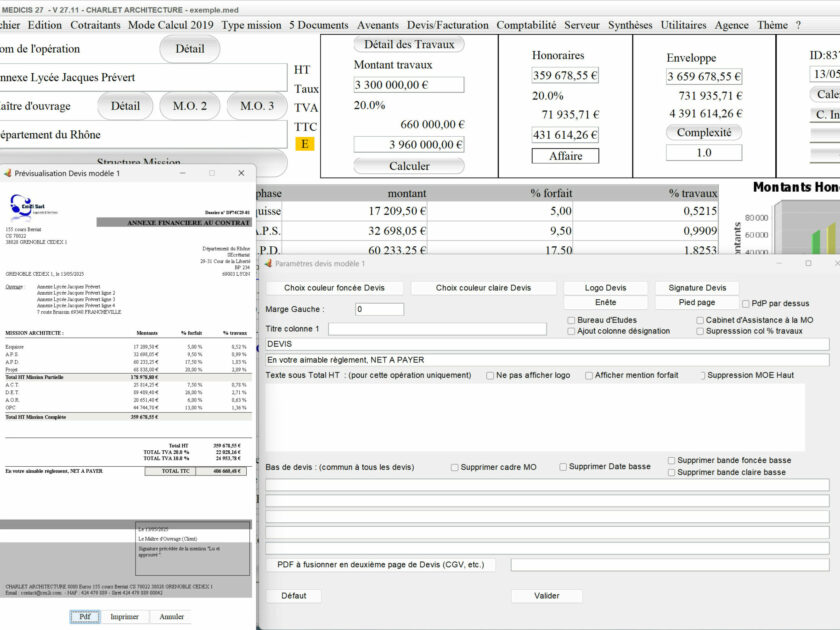Enable Afficher mention forfait checkbox

pyautogui.click(x=589, y=376)
